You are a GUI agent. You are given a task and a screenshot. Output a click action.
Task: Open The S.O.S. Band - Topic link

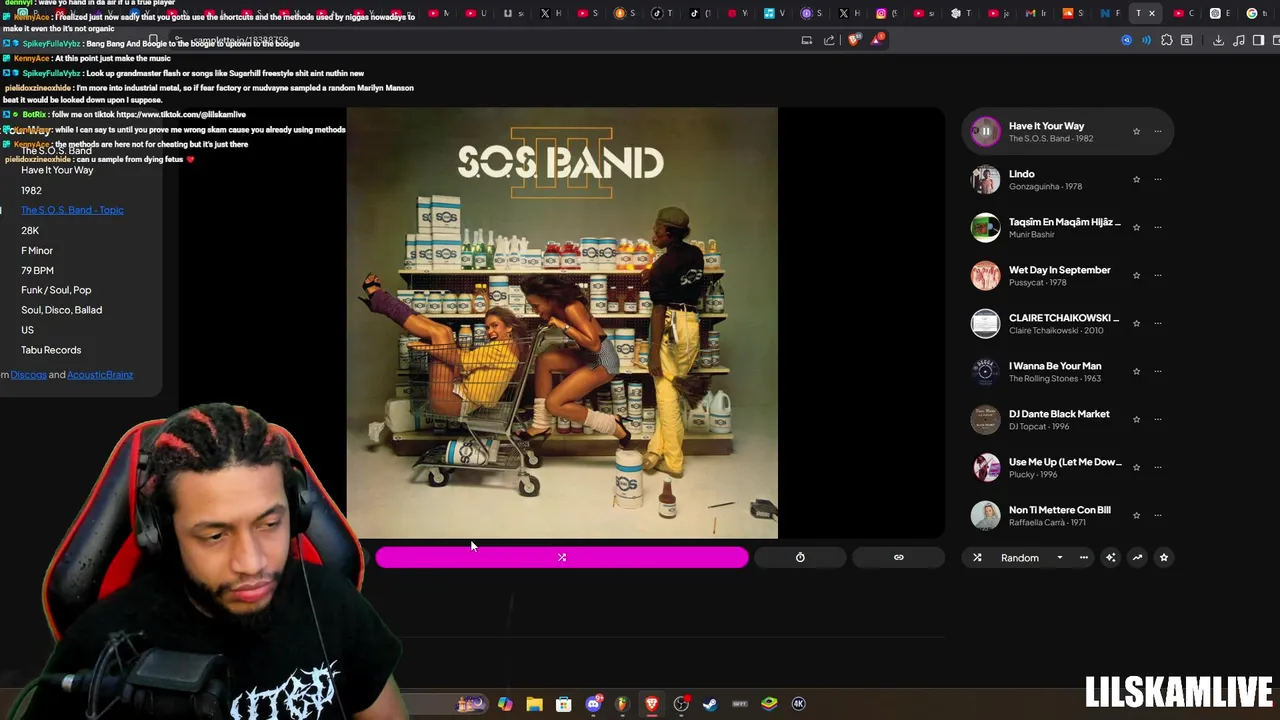[72, 210]
